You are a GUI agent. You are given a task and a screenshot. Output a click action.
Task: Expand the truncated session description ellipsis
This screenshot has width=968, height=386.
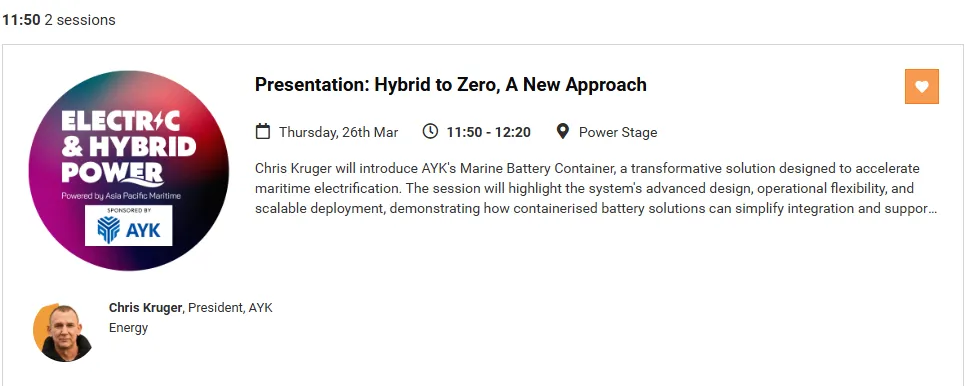click(x=932, y=209)
